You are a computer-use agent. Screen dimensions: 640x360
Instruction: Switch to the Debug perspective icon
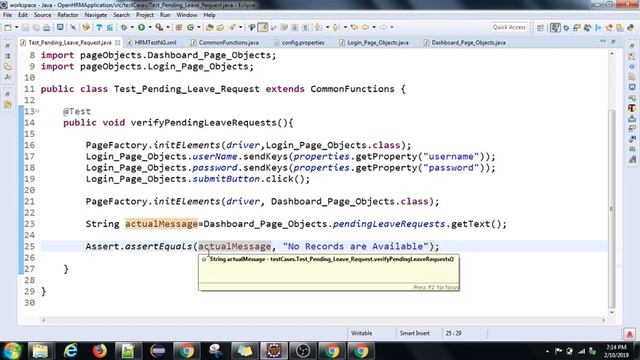click(x=566, y=28)
